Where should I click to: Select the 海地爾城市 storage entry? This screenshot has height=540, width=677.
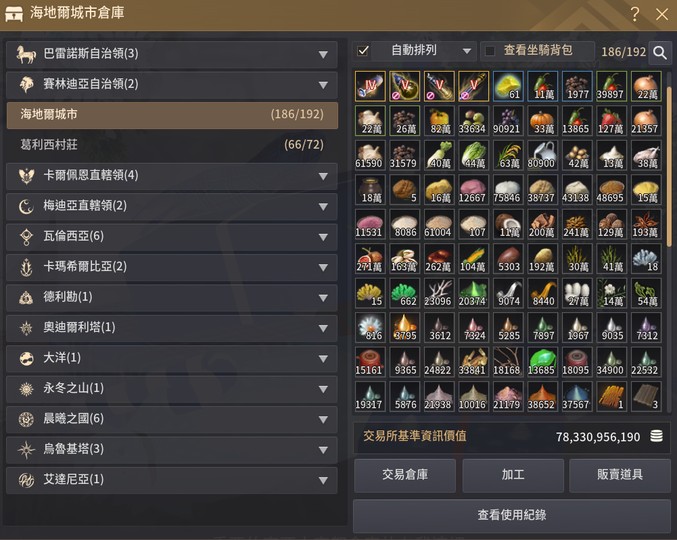[x=172, y=114]
